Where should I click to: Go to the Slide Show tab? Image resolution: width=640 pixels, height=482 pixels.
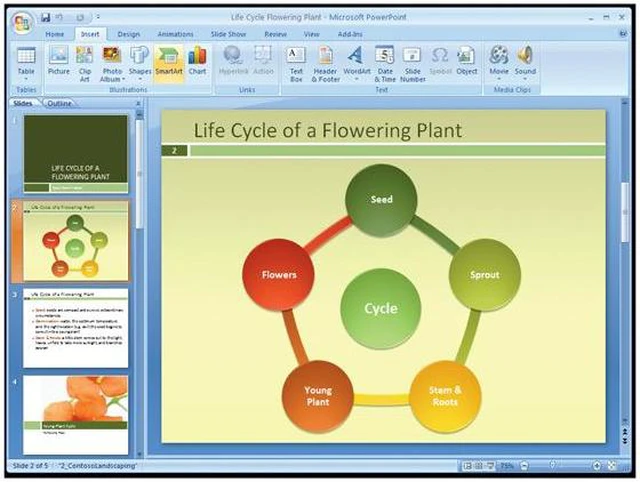(x=229, y=34)
